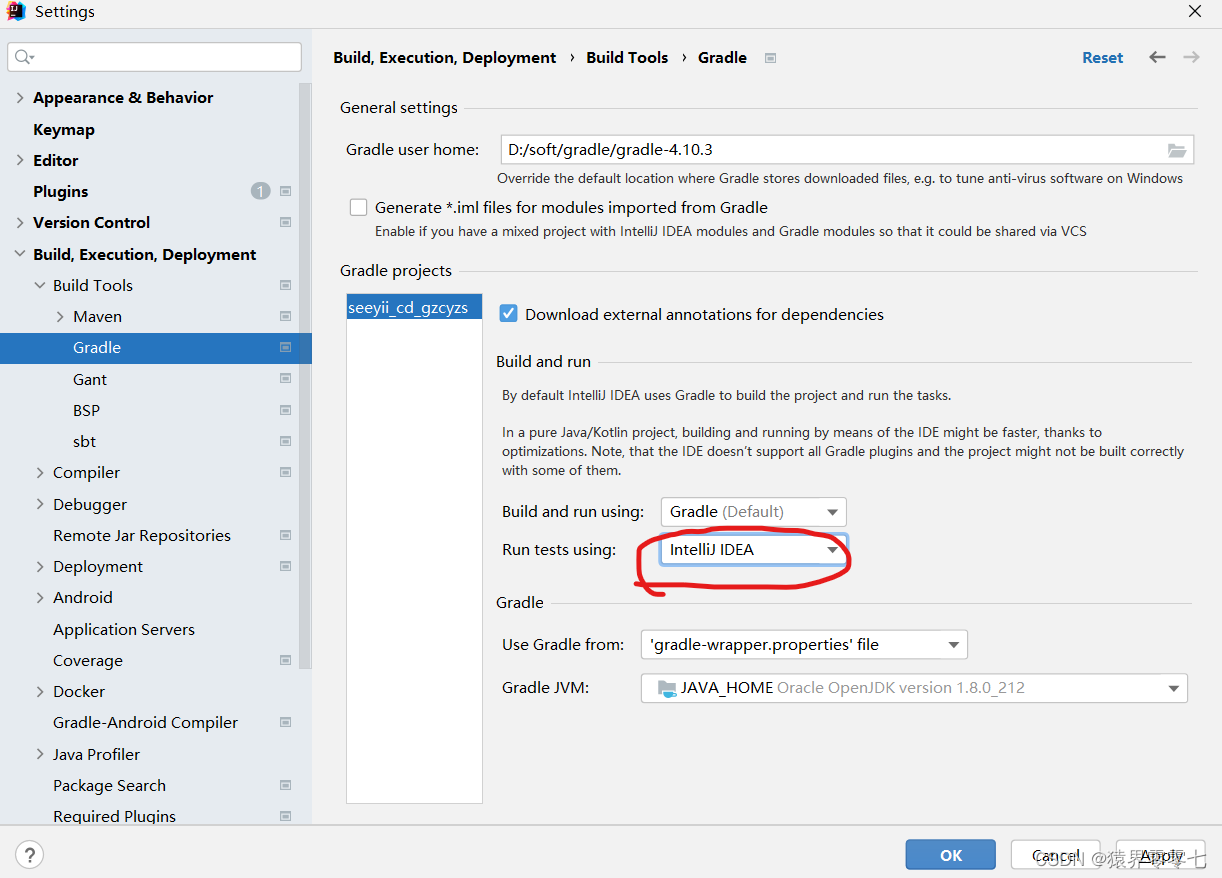The width and height of the screenshot is (1222, 878).
Task: Click the project icon next to Maven
Action: [x=285, y=316]
